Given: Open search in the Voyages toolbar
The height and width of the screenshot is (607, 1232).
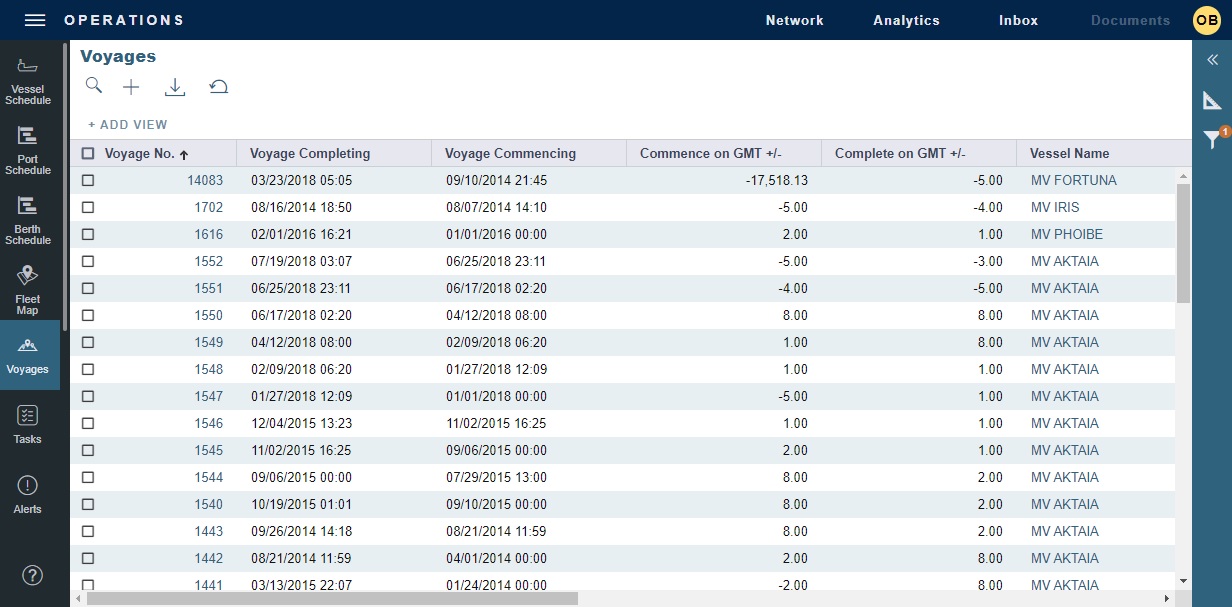Looking at the screenshot, I should pos(94,86).
